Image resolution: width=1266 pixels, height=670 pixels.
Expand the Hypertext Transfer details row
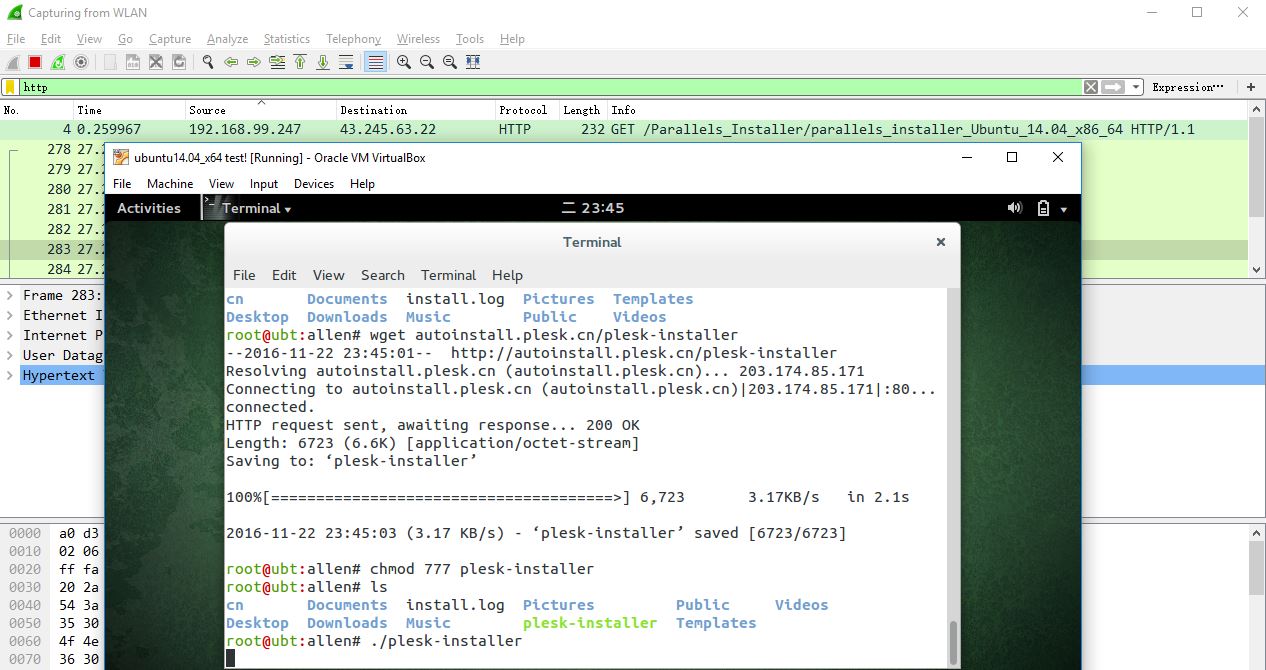point(9,375)
